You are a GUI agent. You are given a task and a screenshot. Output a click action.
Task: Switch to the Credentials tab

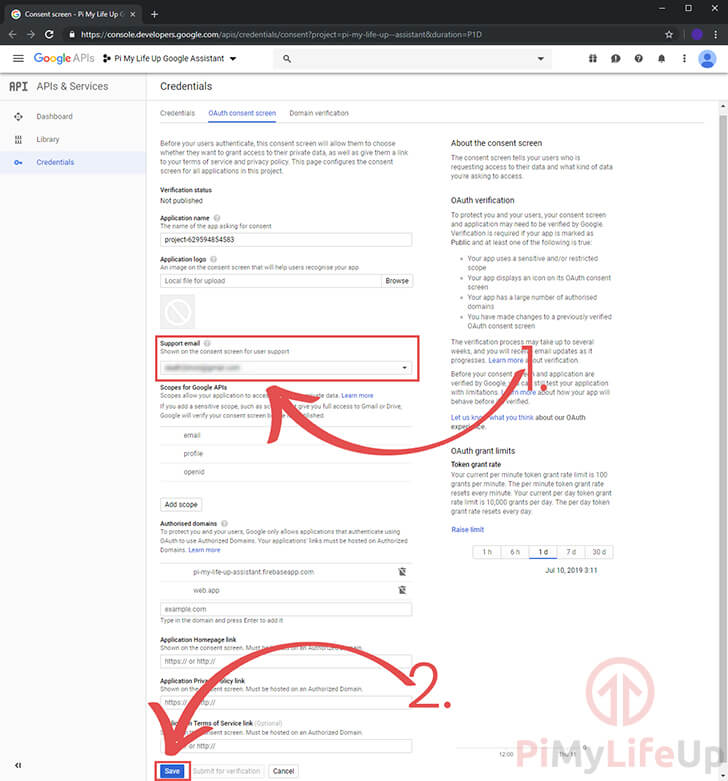click(x=177, y=113)
